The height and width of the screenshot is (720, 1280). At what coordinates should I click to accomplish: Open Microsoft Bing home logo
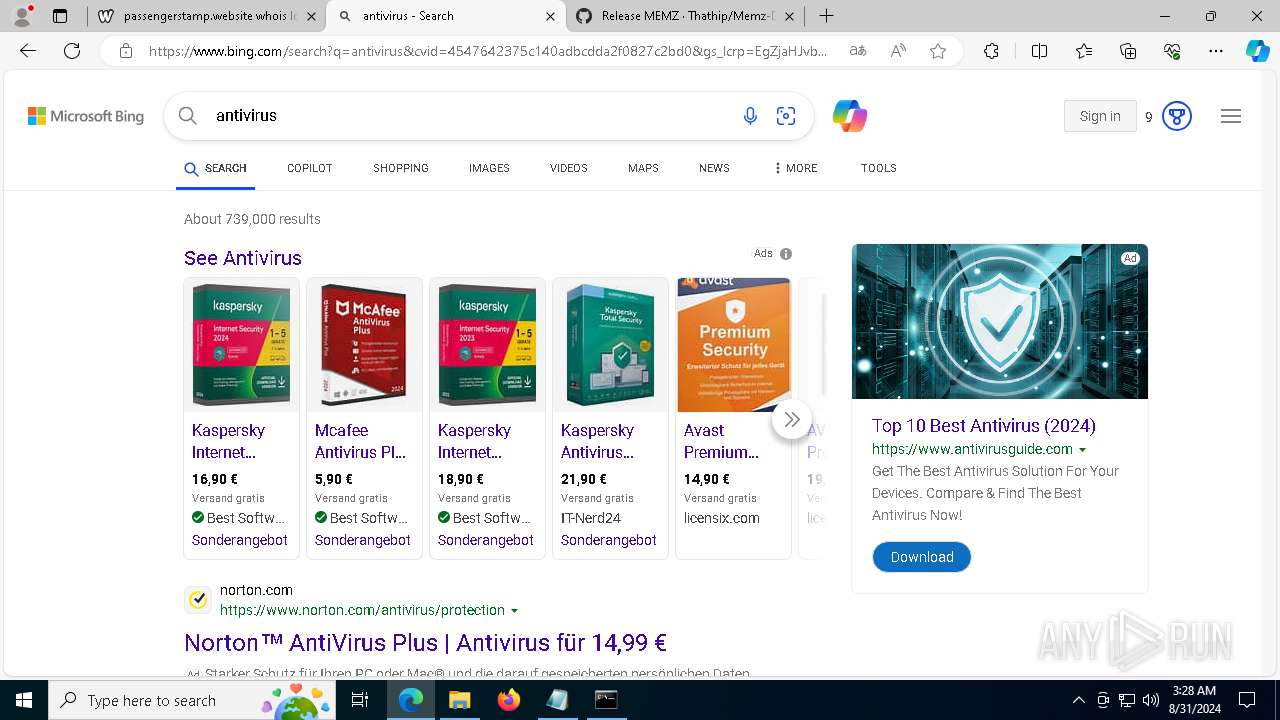(86, 116)
